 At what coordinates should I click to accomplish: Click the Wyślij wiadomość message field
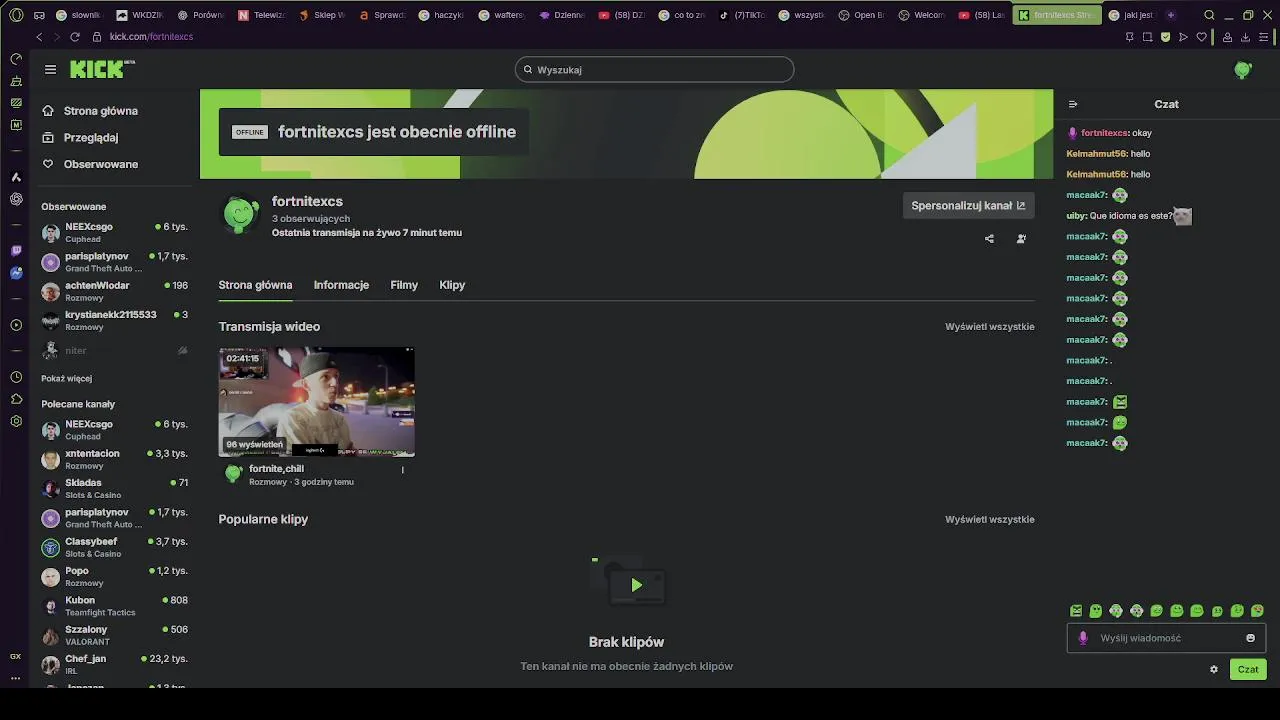[x=1166, y=638]
